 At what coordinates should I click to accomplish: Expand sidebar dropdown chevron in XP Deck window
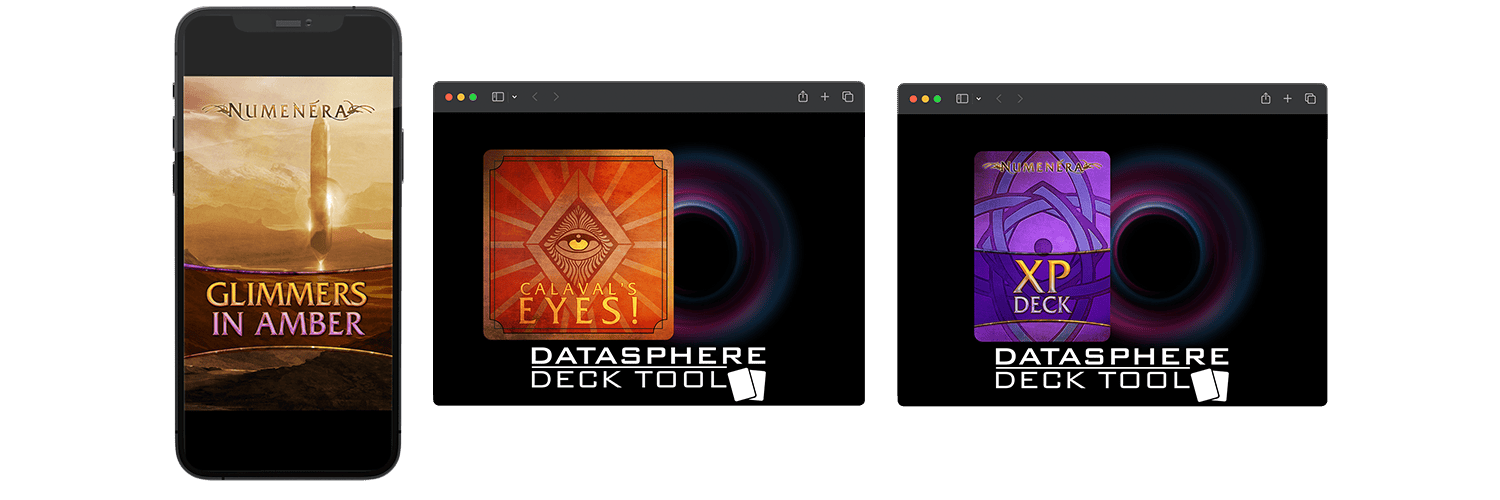978,98
